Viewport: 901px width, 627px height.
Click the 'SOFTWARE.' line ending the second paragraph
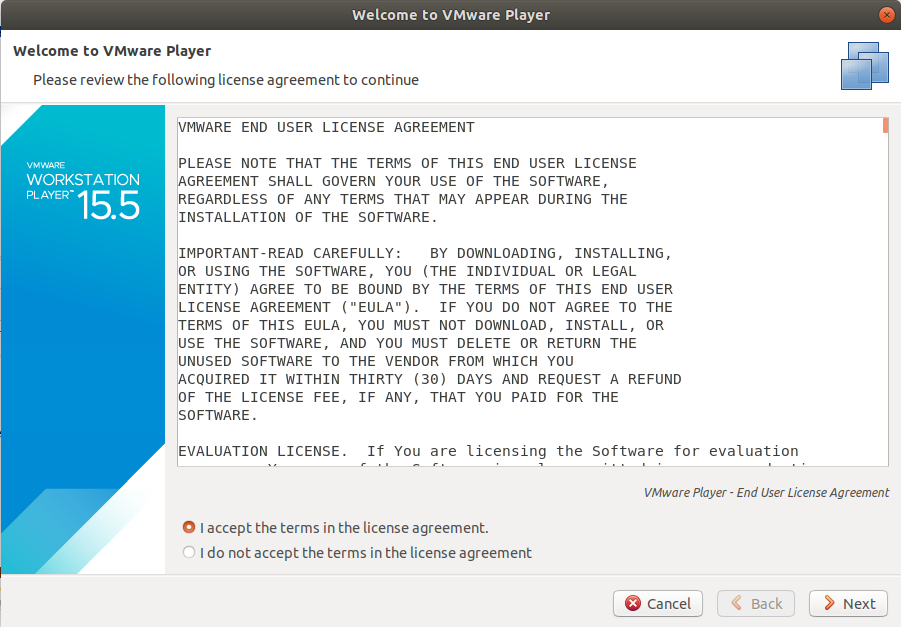[x=218, y=416]
